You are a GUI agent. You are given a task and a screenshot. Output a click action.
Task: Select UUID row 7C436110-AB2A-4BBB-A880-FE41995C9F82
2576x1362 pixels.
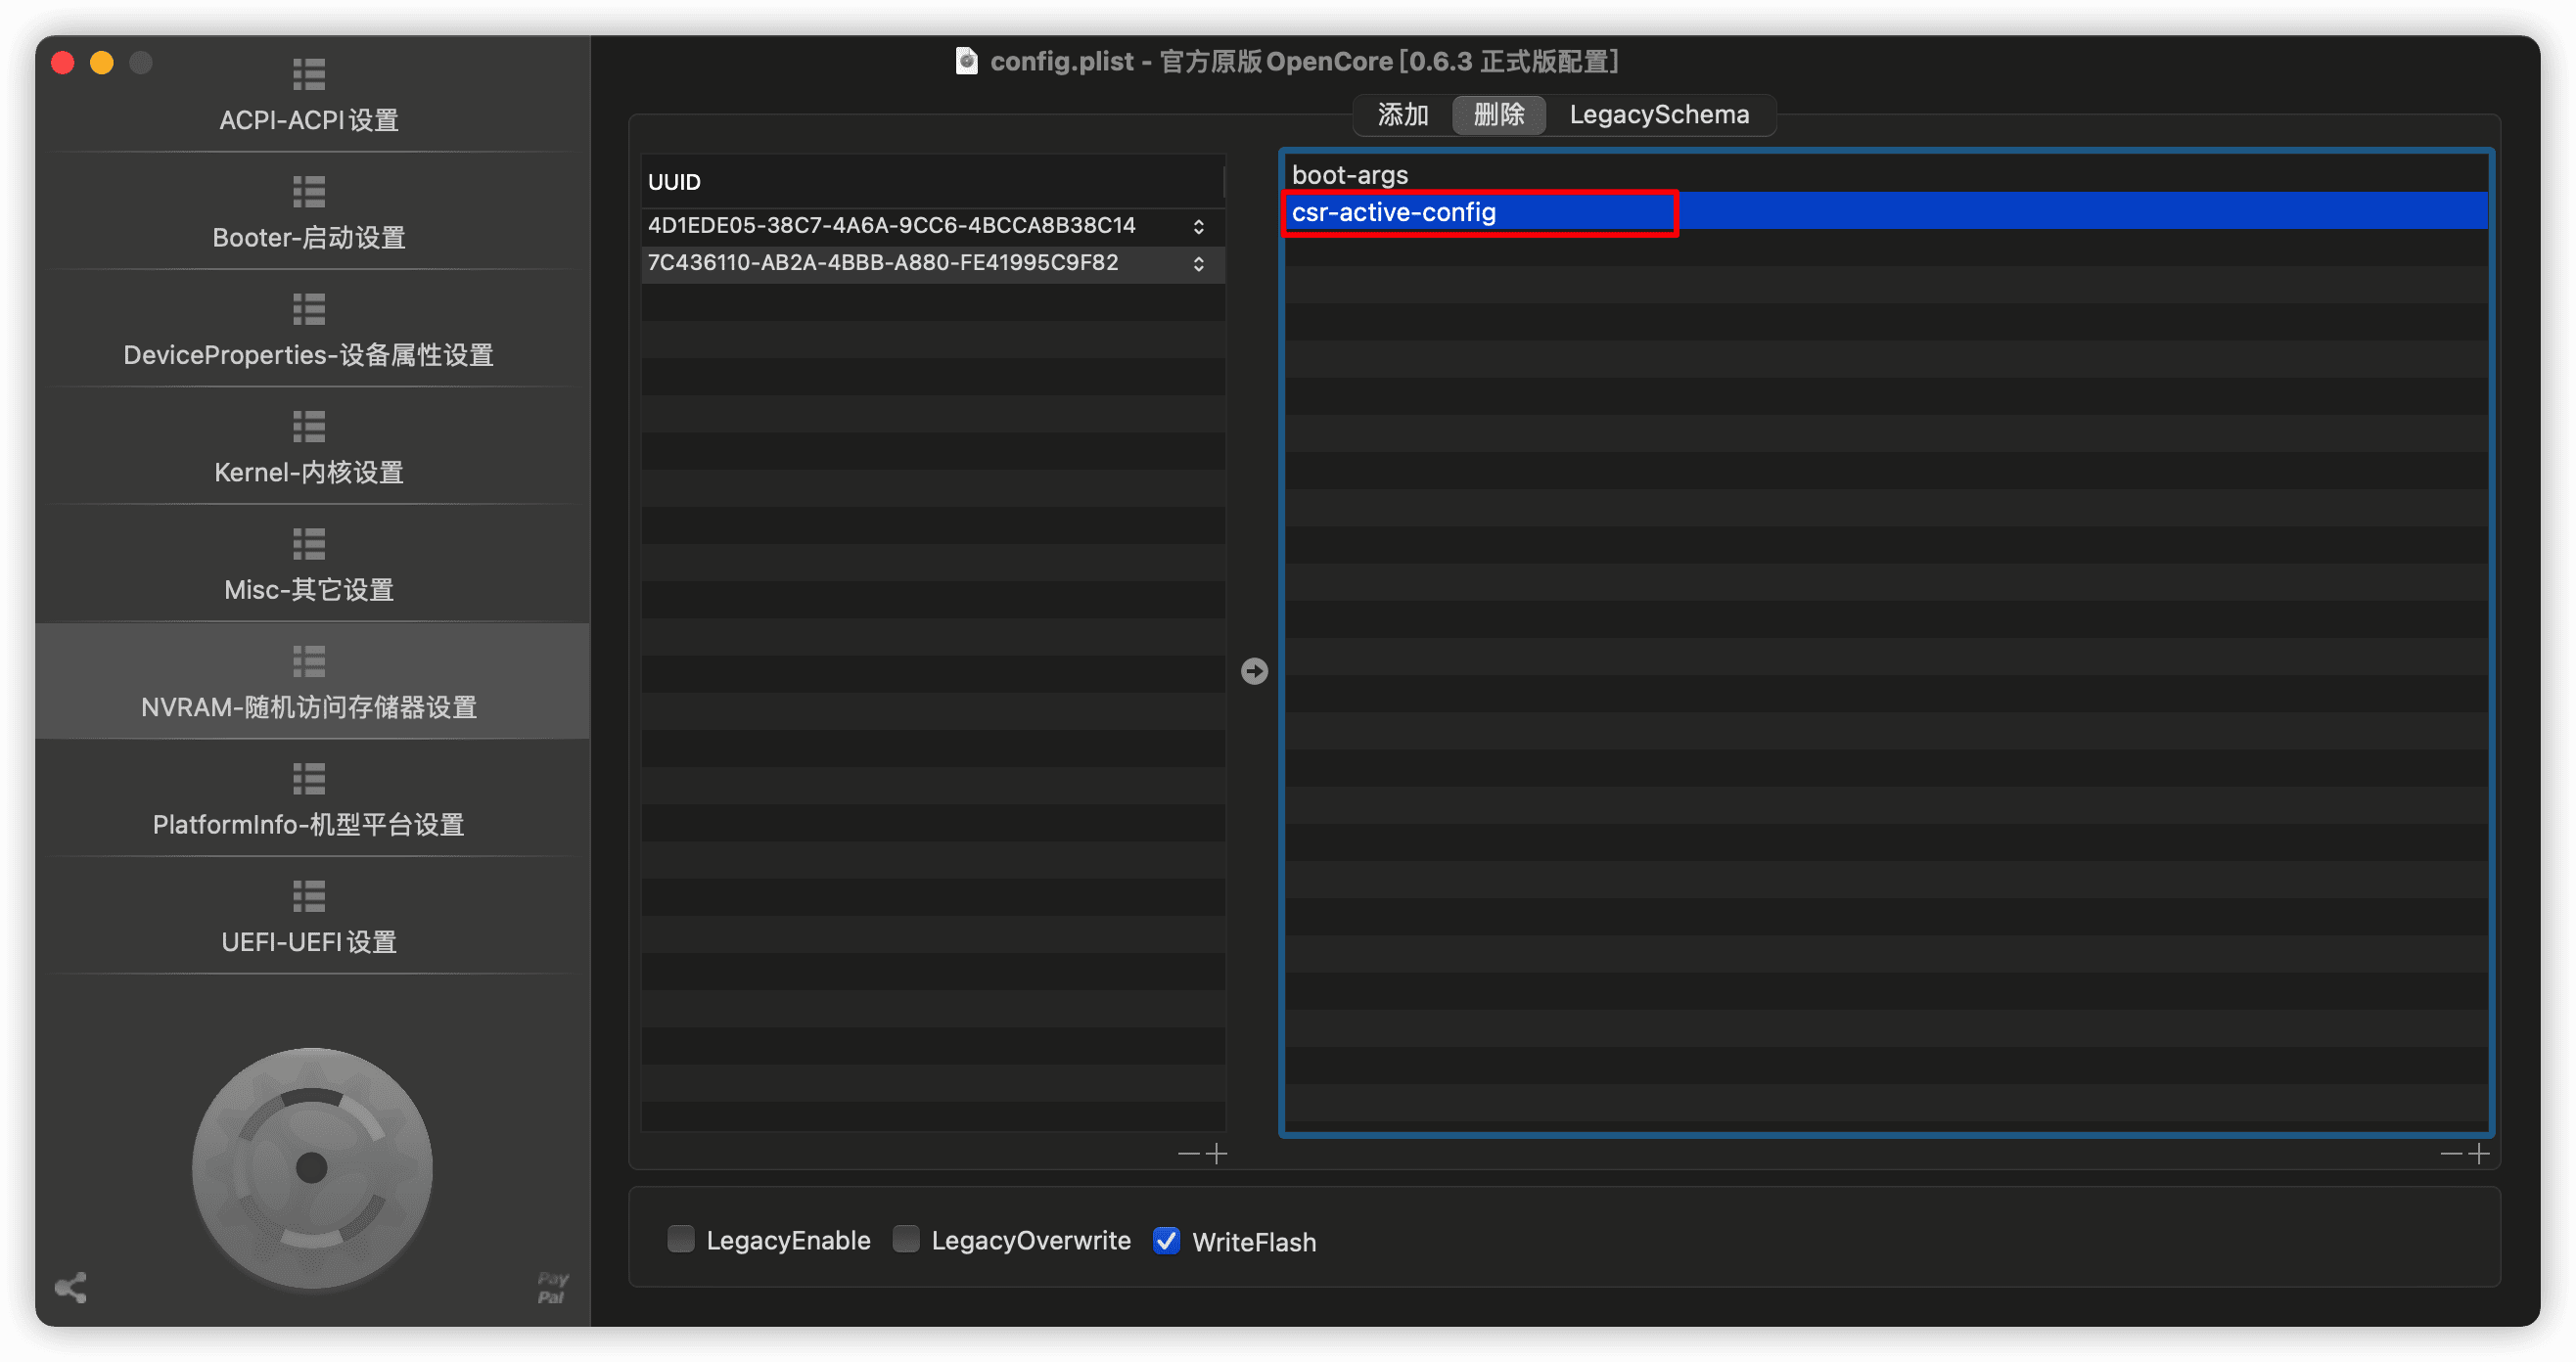933,263
